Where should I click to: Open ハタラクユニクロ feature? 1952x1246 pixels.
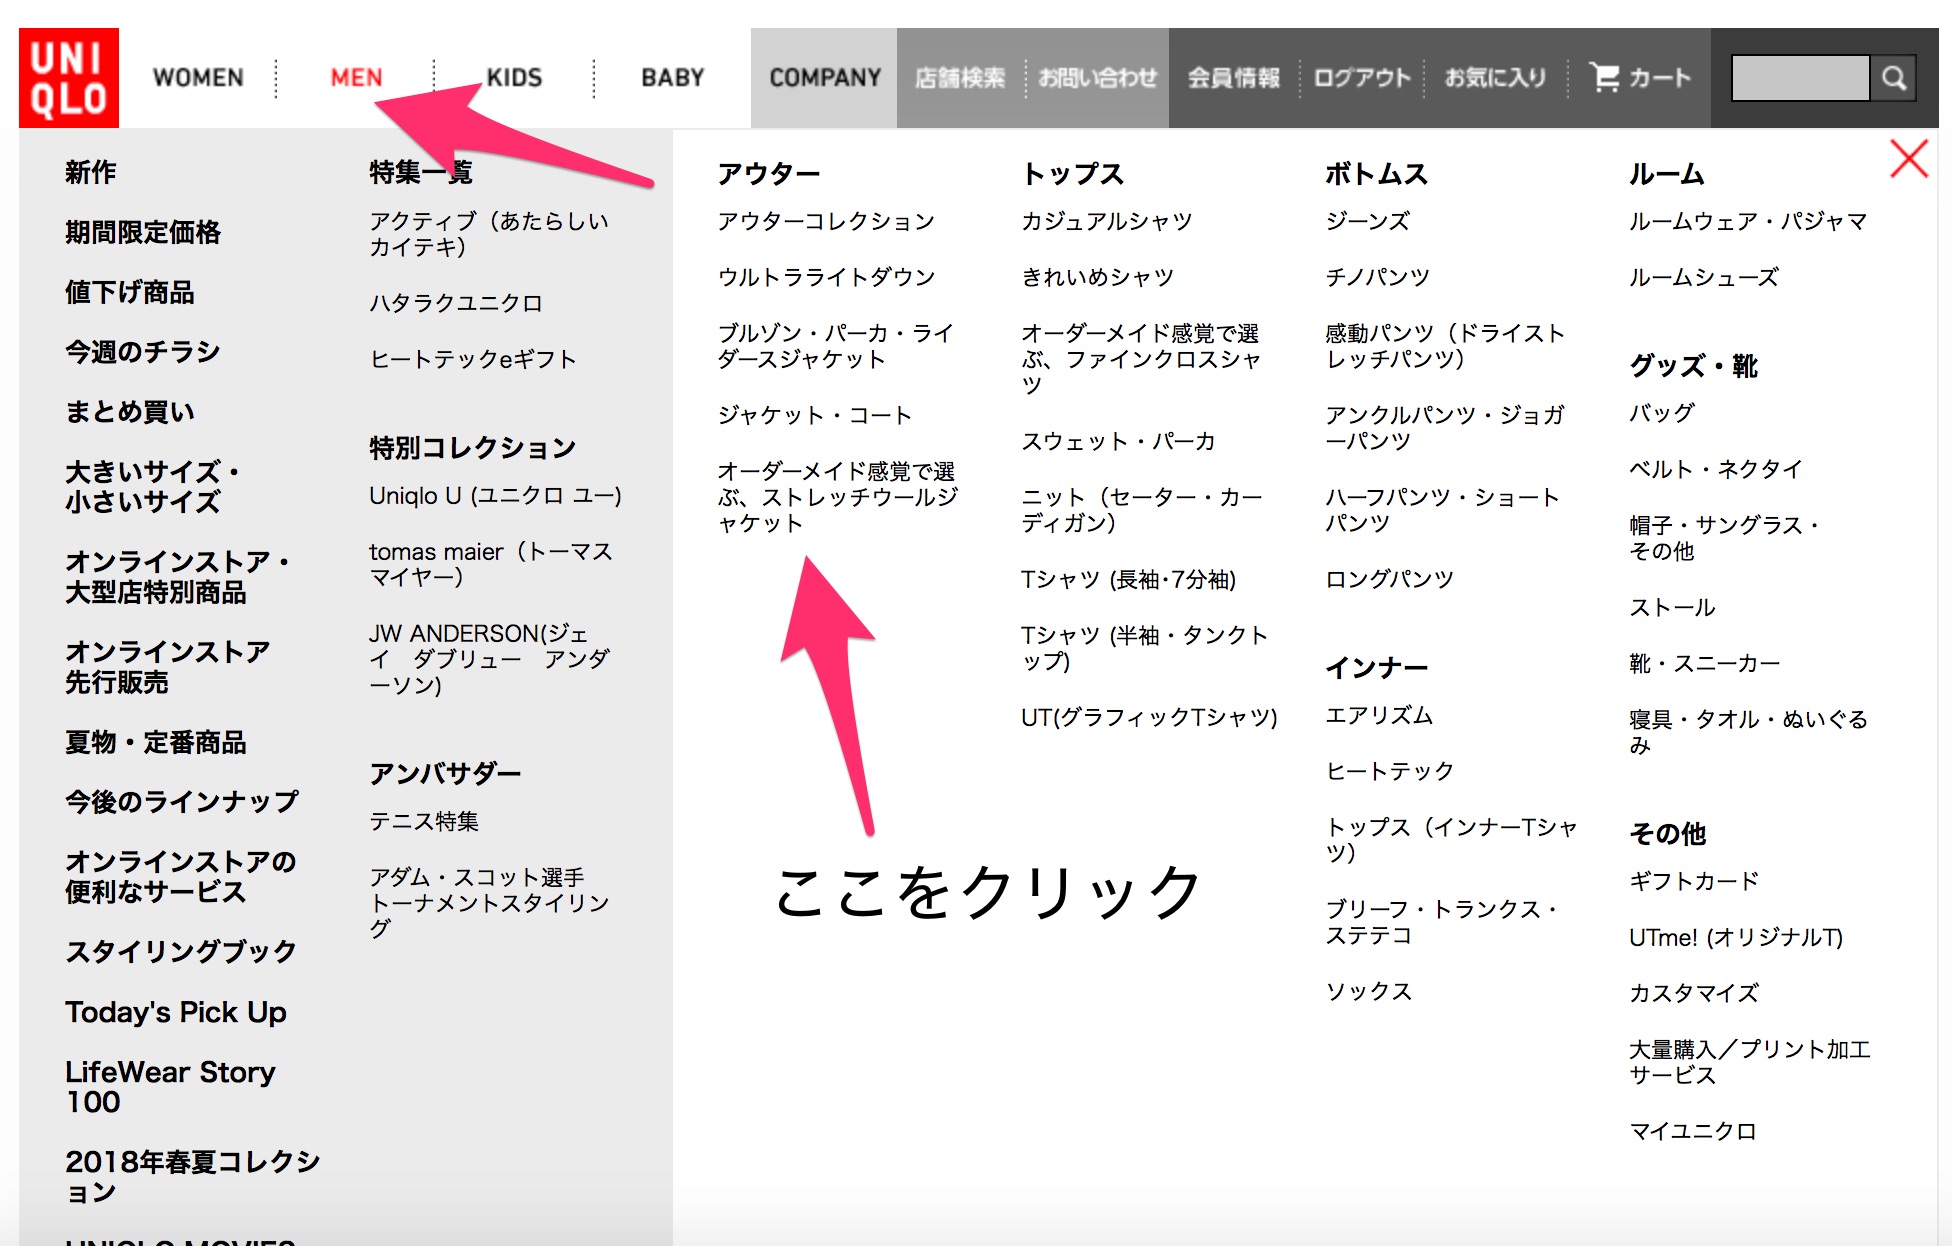point(456,303)
